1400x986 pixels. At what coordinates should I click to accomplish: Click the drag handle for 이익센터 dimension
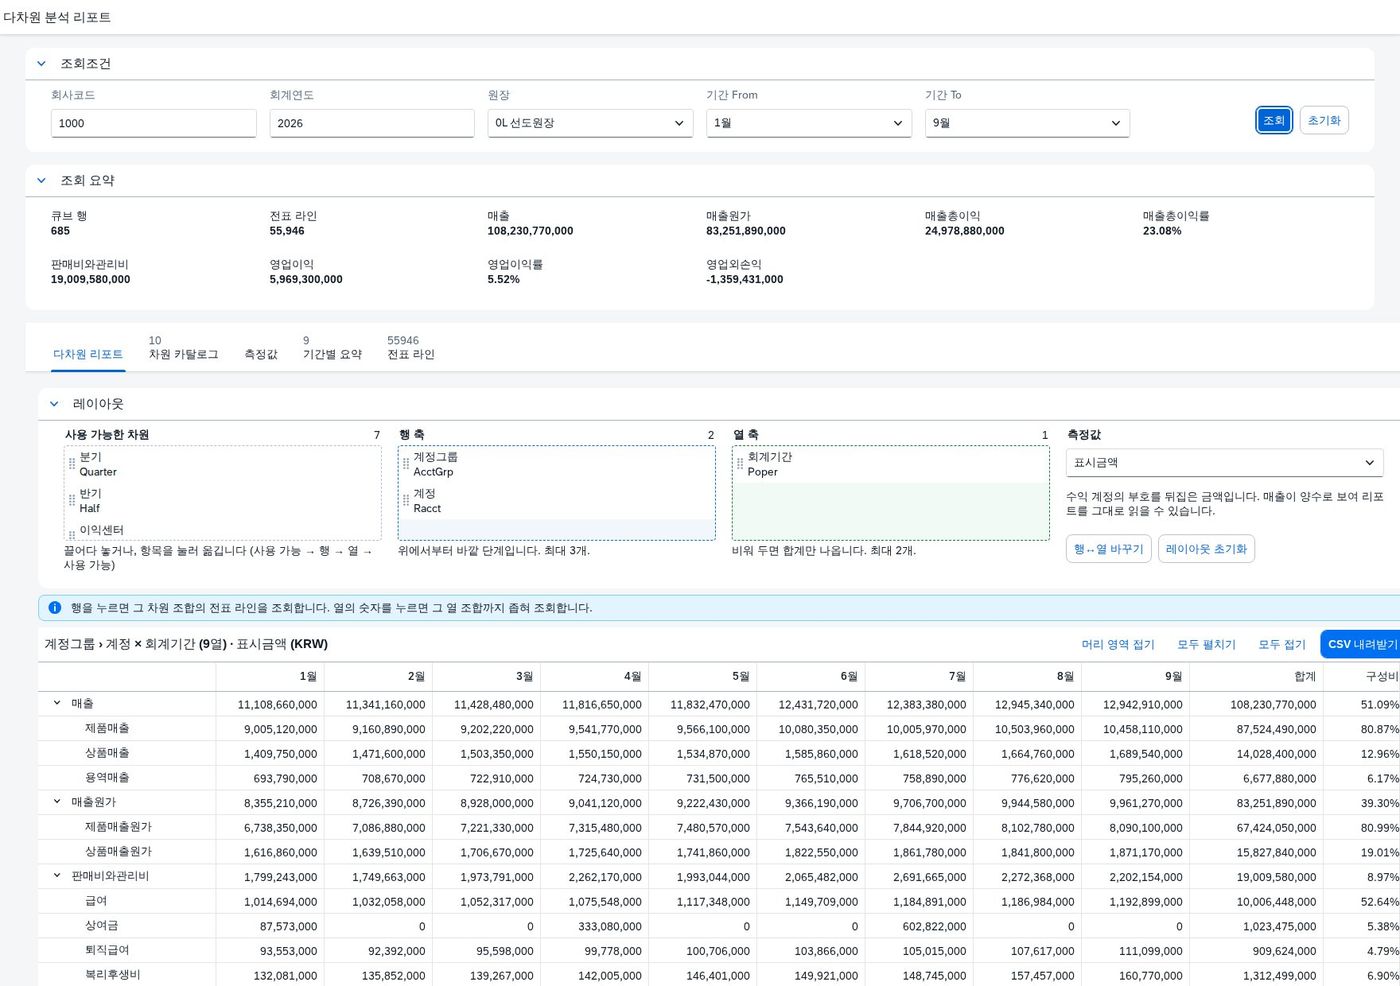72,533
